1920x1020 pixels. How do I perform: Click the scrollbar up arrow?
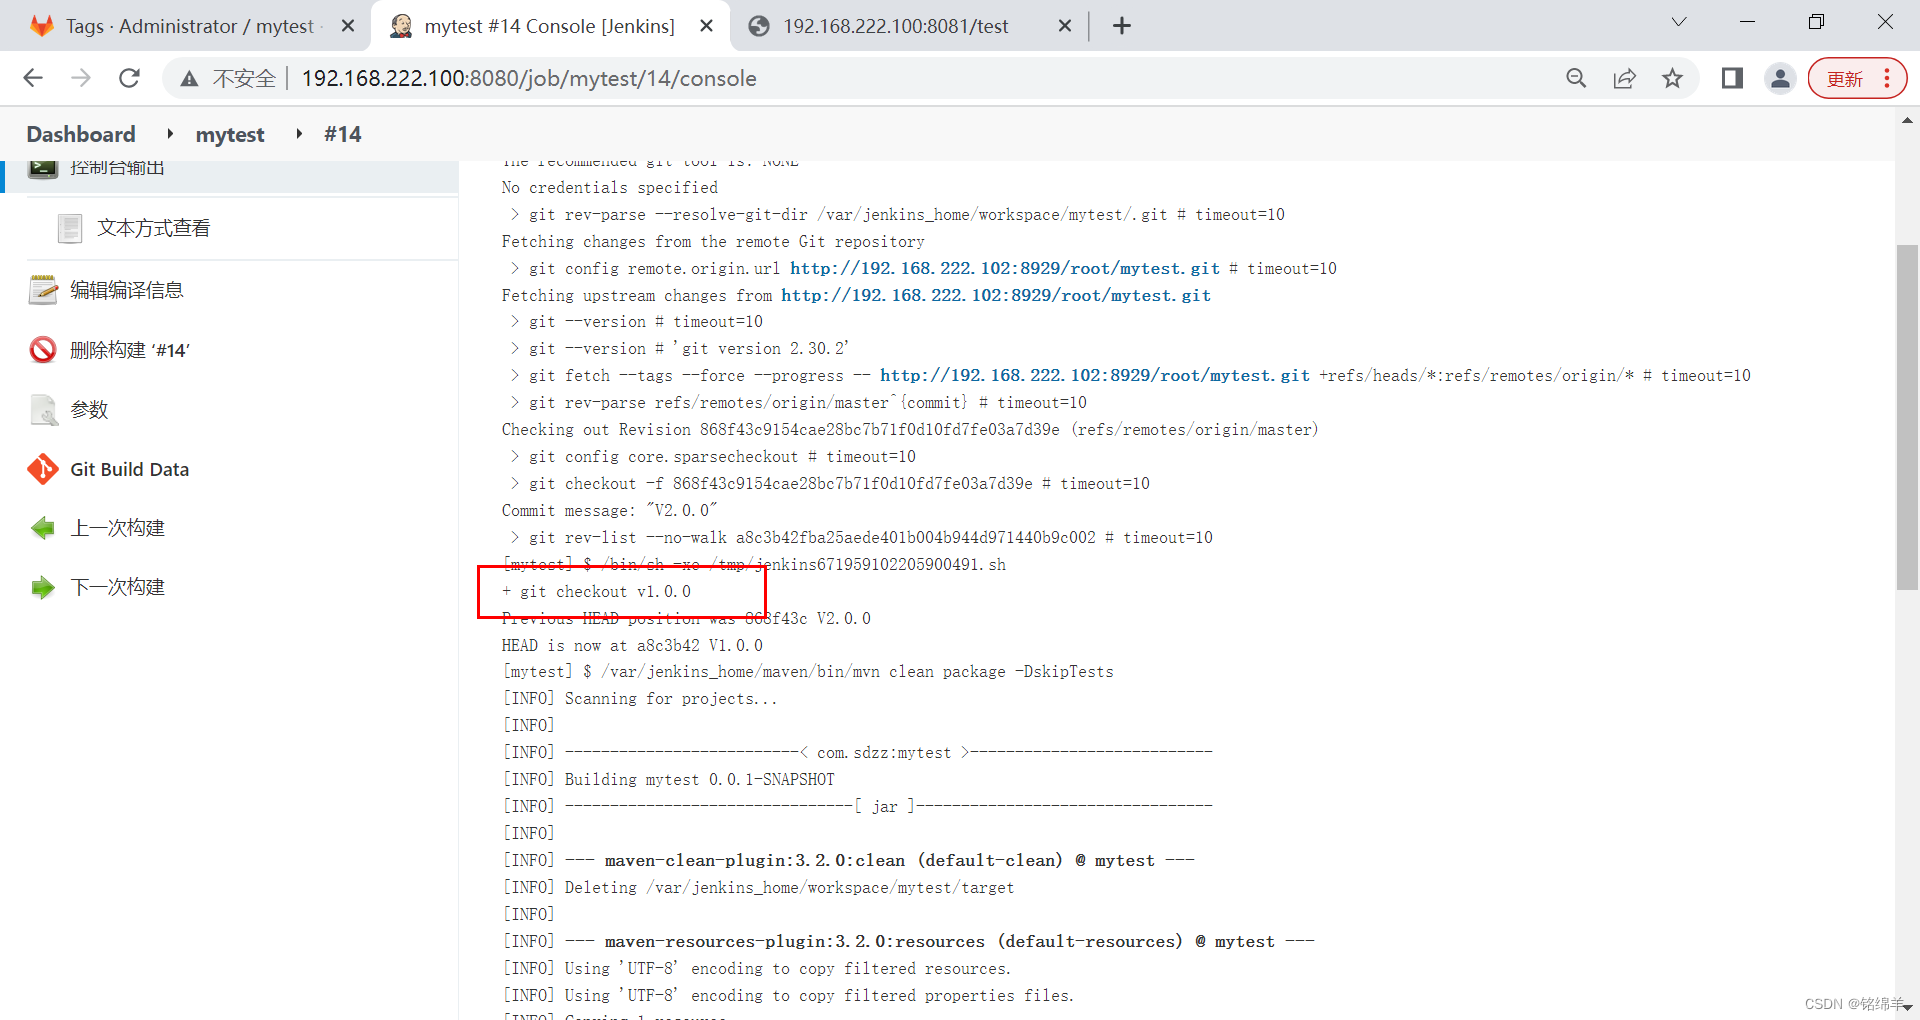[x=1907, y=121]
